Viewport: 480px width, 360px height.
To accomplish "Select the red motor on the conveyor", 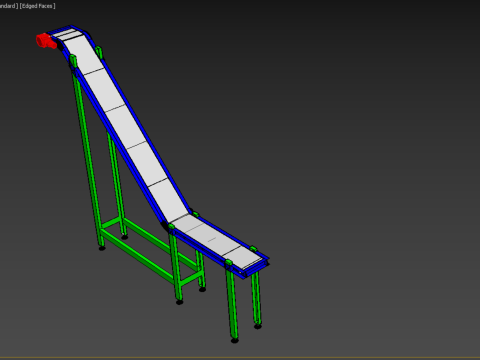I will (x=46, y=41).
